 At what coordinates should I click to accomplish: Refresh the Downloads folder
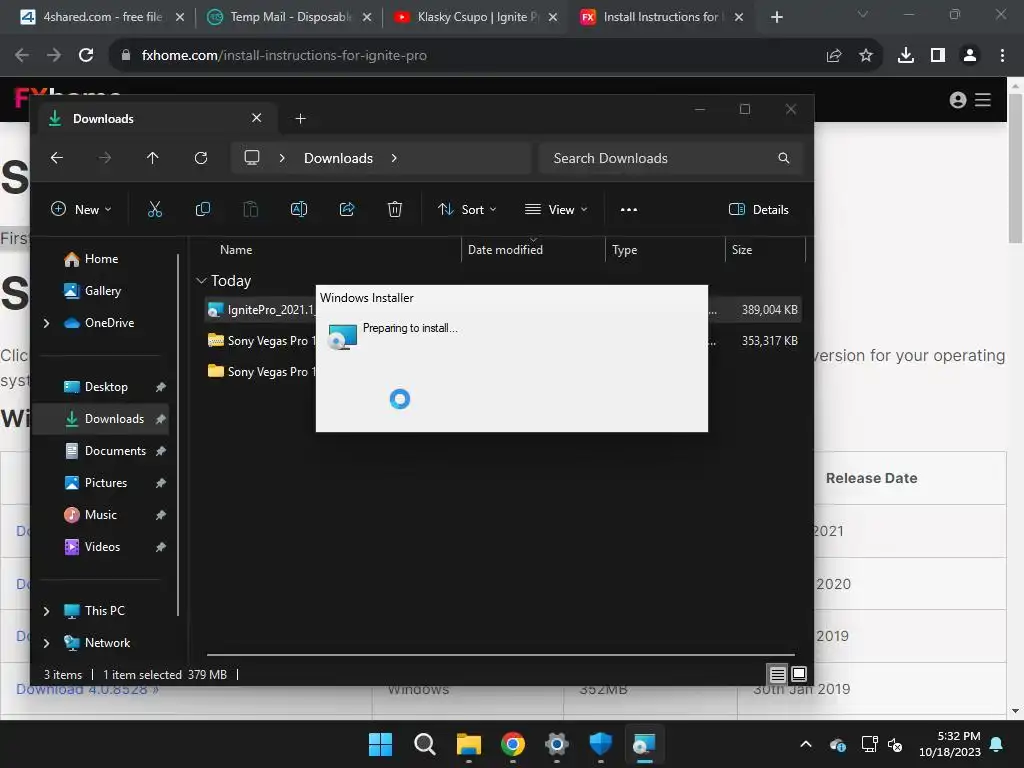click(200, 157)
